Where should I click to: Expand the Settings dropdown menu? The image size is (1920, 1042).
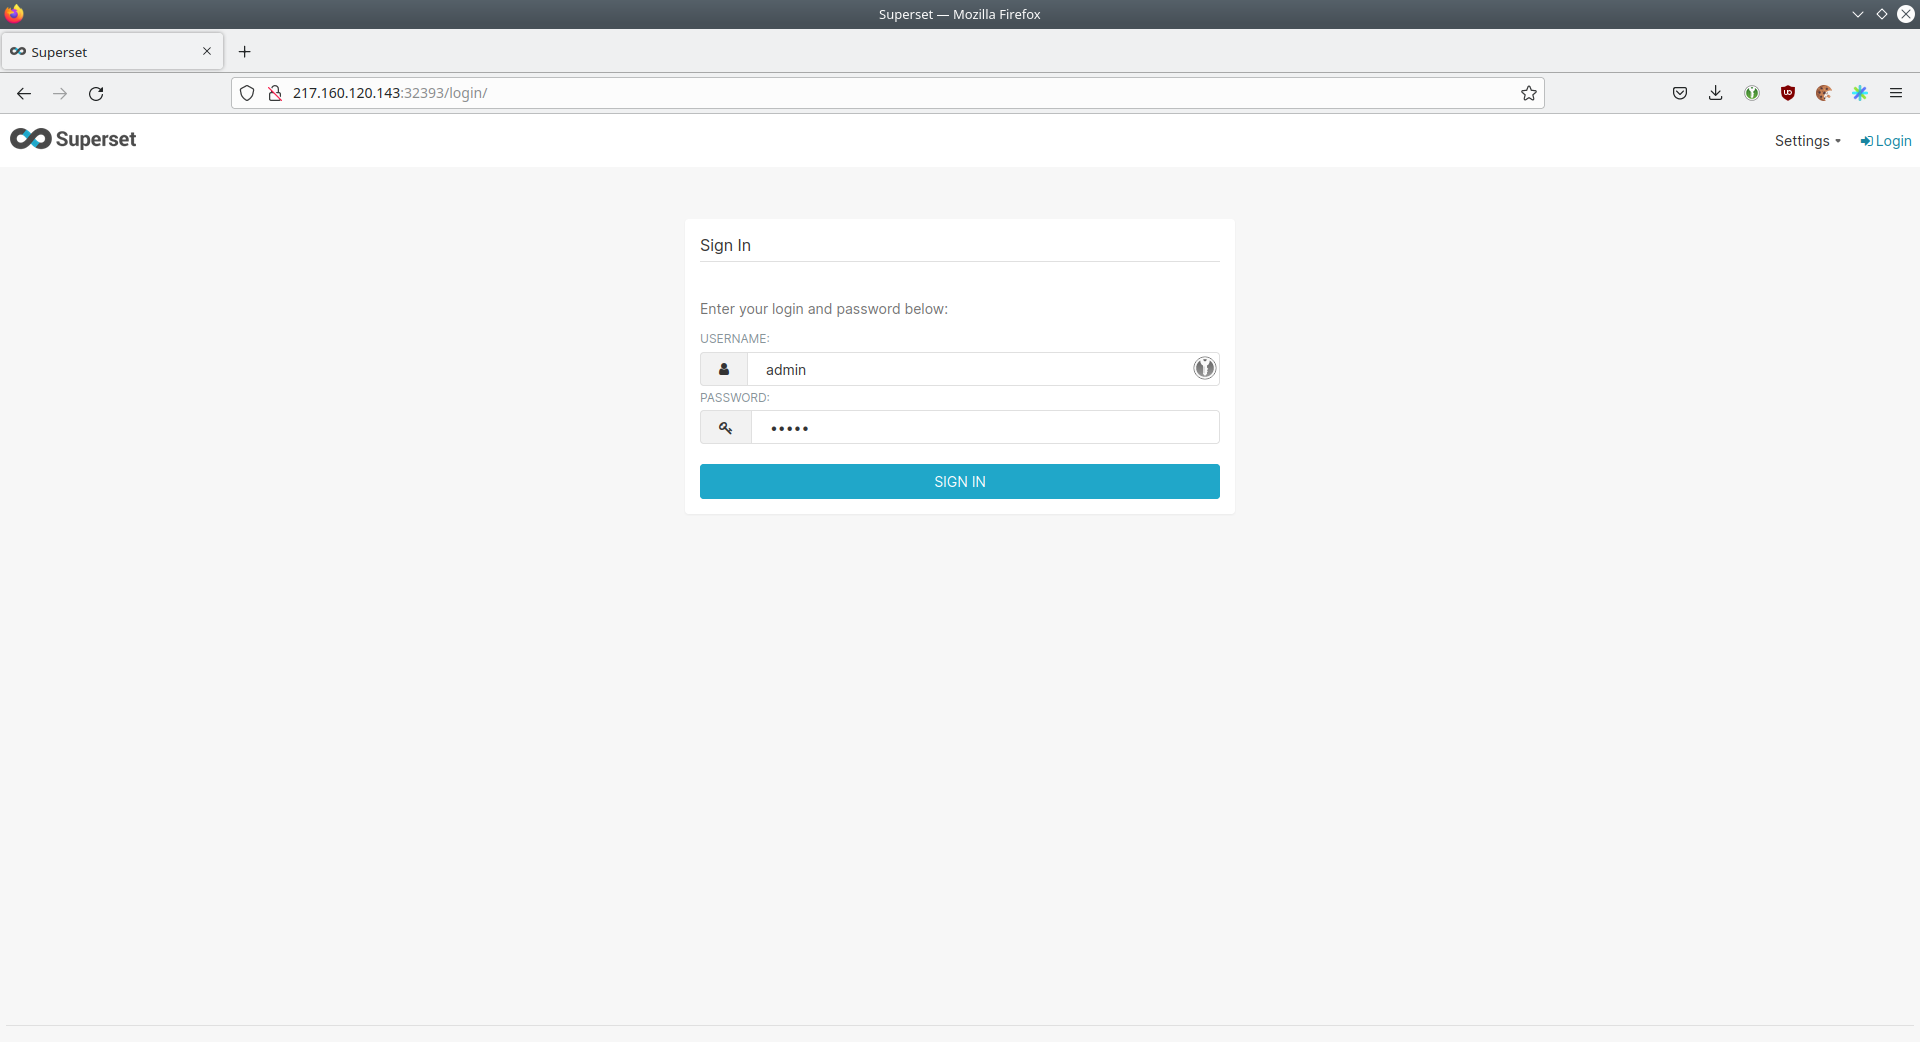[x=1807, y=141]
